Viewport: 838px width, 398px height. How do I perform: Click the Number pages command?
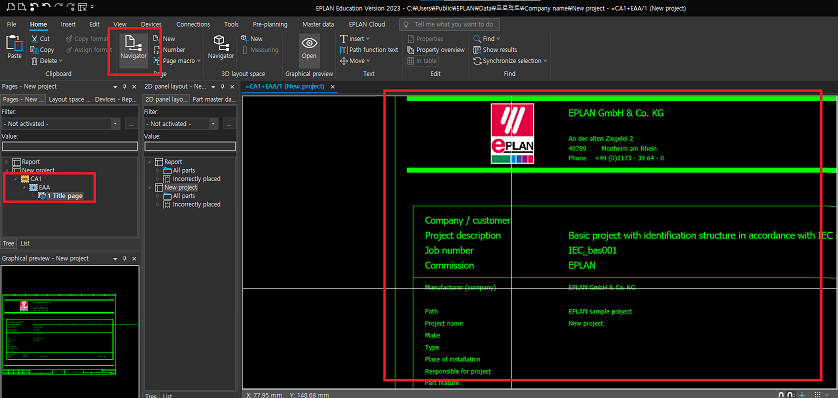click(x=169, y=50)
